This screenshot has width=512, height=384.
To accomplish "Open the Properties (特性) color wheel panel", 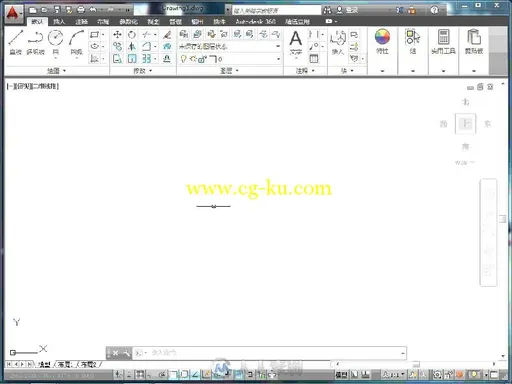I will 382,41.
